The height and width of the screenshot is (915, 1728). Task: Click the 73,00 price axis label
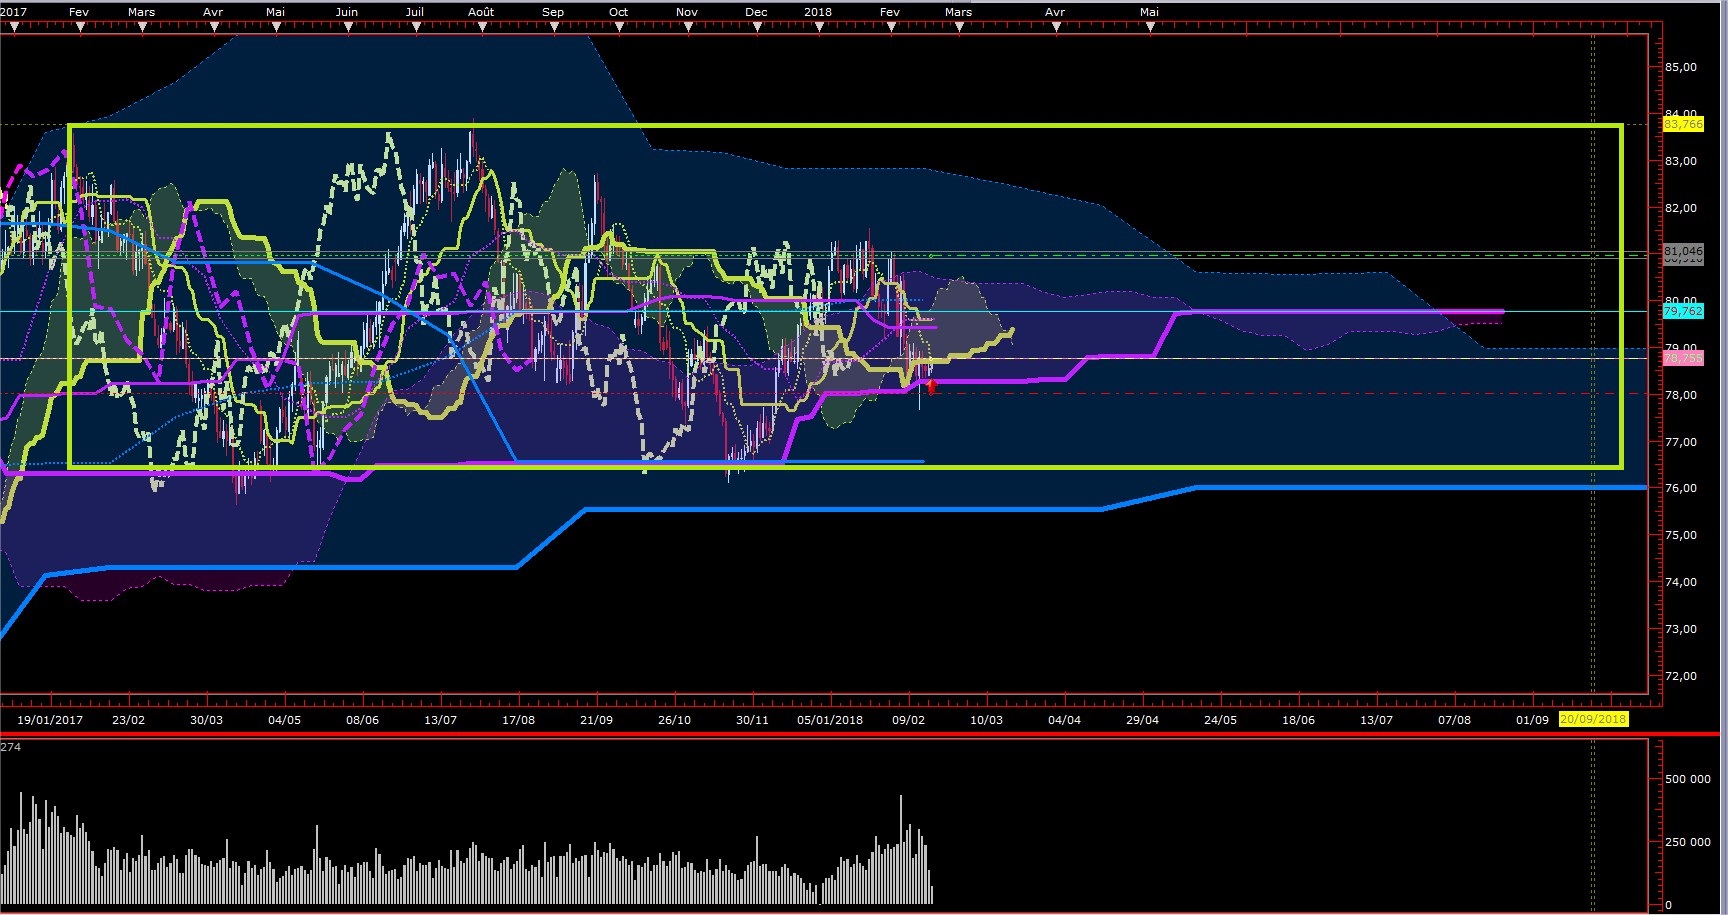1681,629
